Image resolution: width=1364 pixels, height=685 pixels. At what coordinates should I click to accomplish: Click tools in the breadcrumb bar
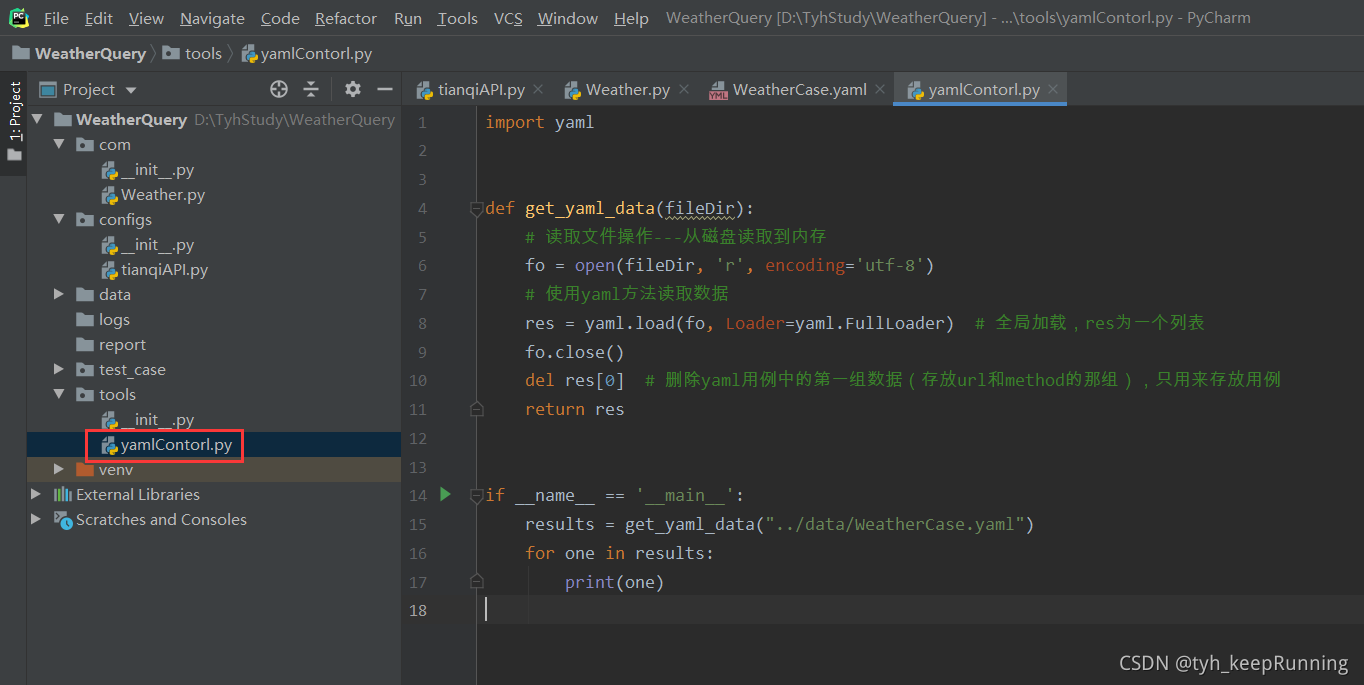pyautogui.click(x=192, y=53)
